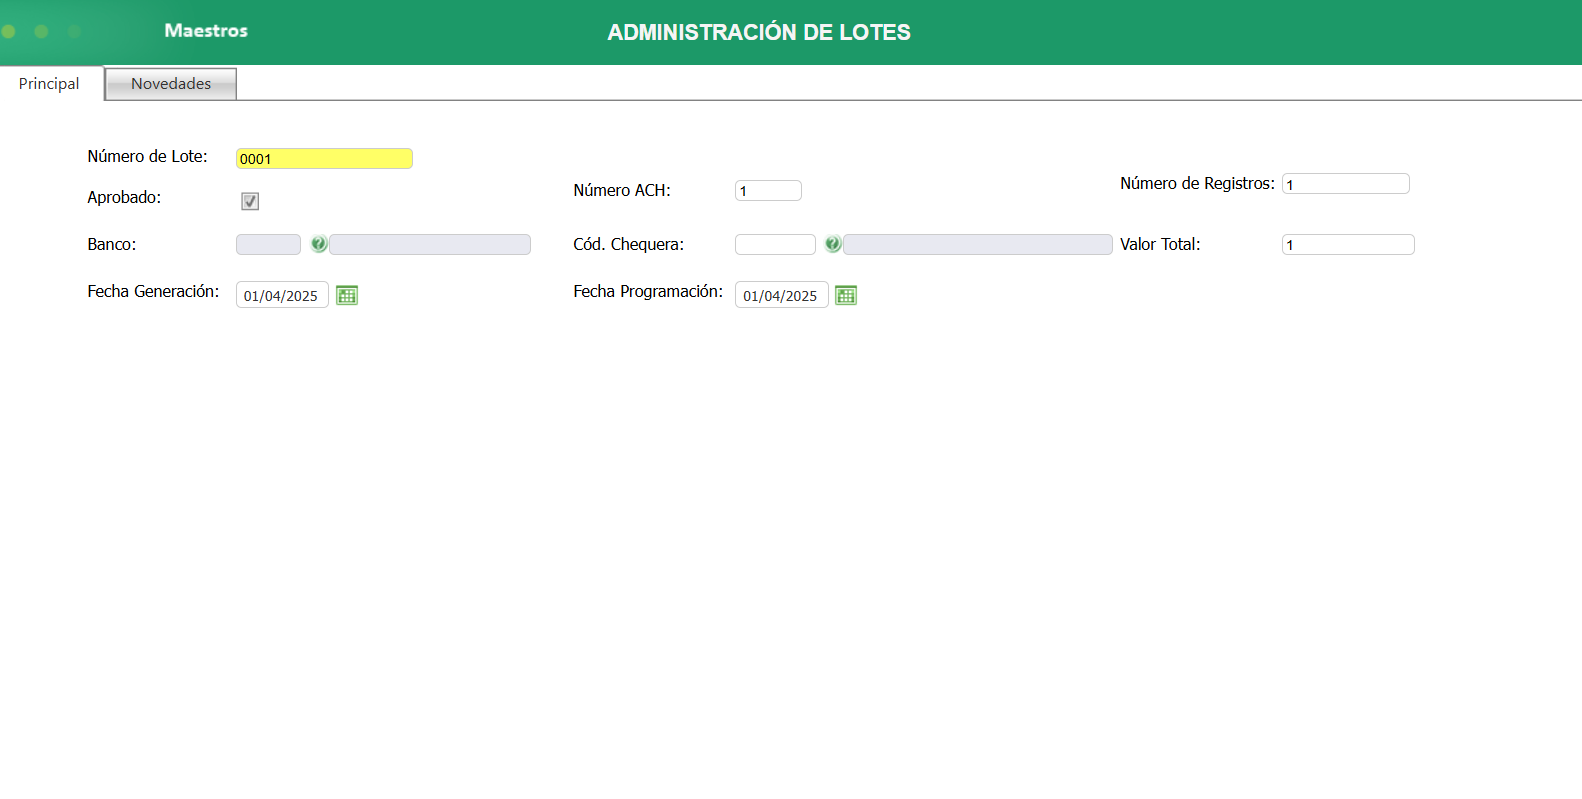The width and height of the screenshot is (1582, 799).
Task: Click the Banco description field
Action: click(x=430, y=244)
